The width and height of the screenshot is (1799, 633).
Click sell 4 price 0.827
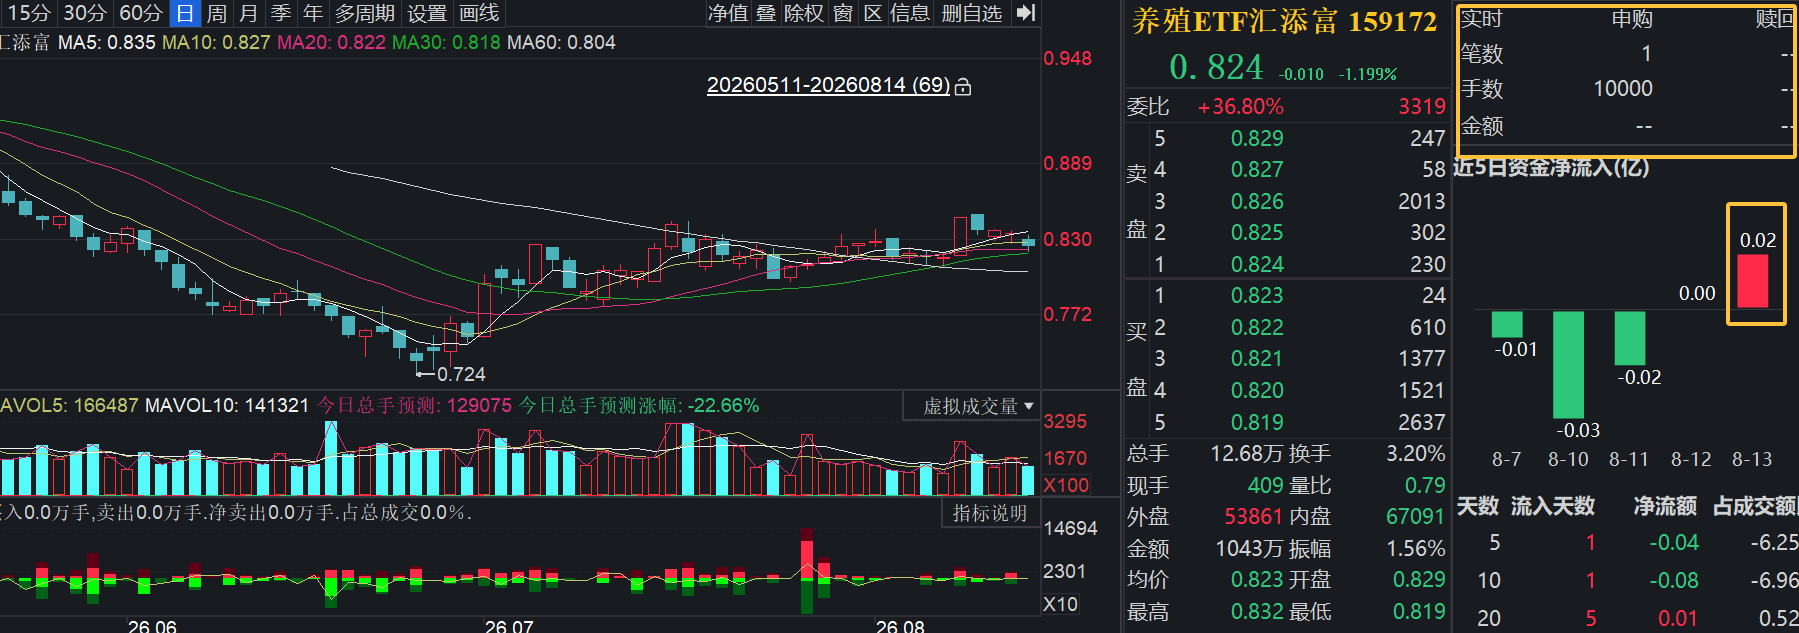coord(1257,169)
